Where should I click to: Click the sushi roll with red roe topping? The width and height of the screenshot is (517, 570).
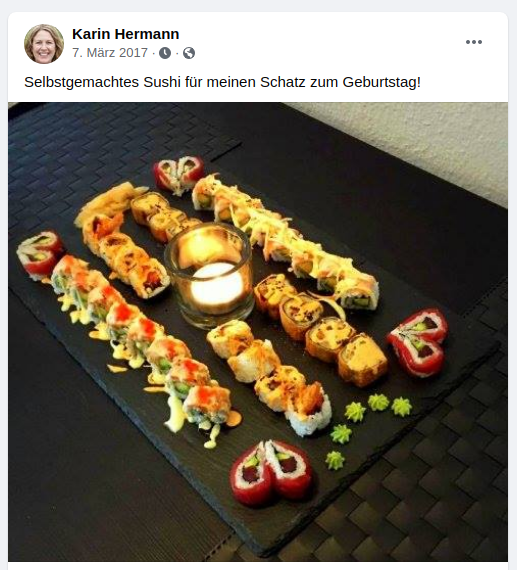145,342
